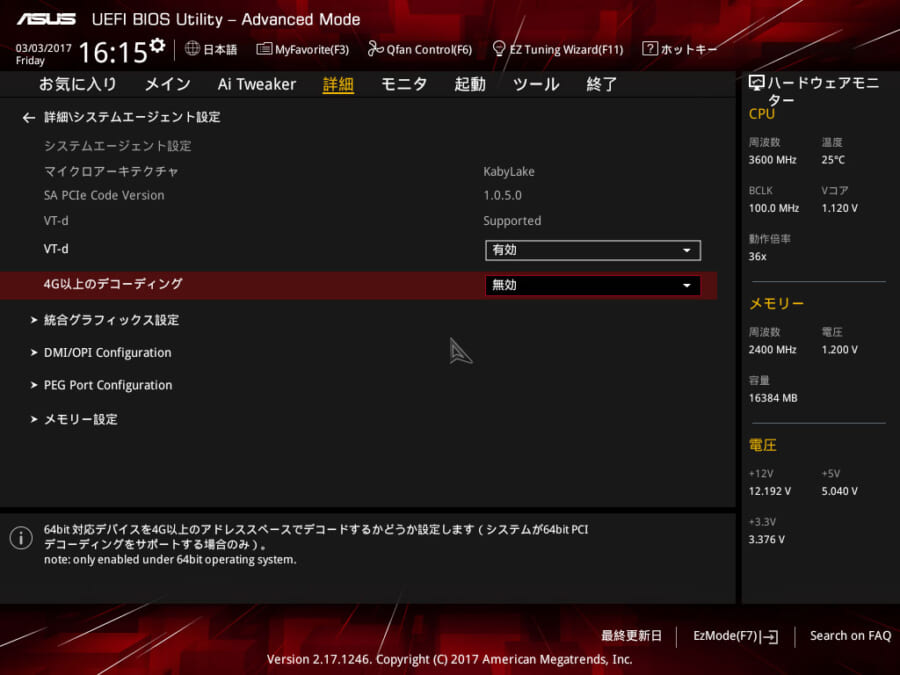Click the globe language icon

pos(192,49)
